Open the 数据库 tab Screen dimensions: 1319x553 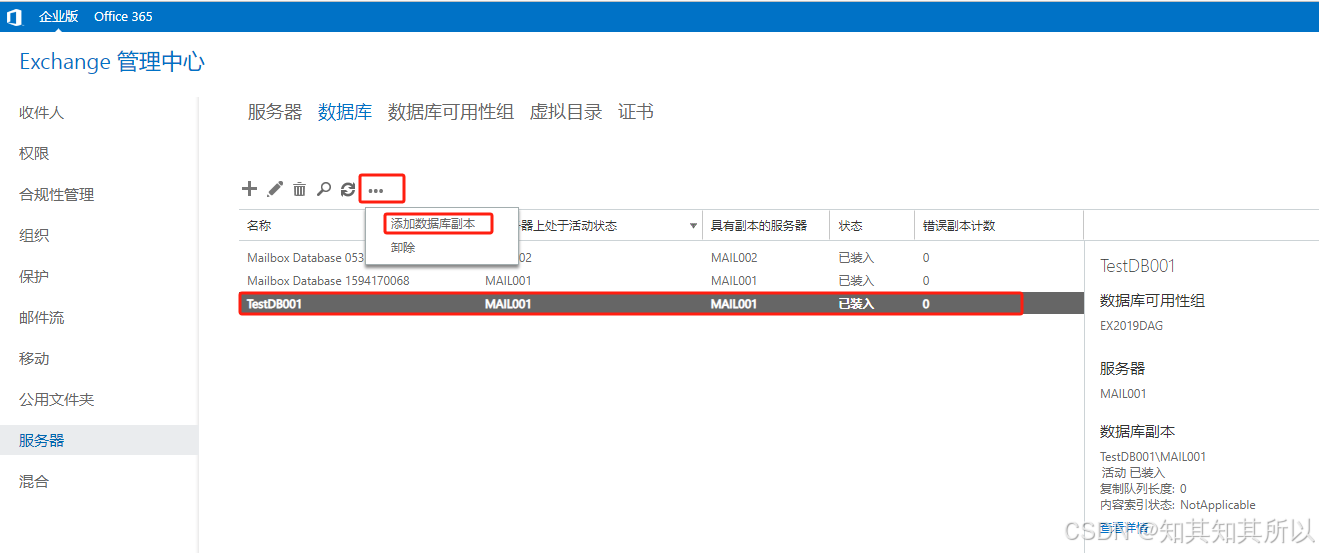345,112
